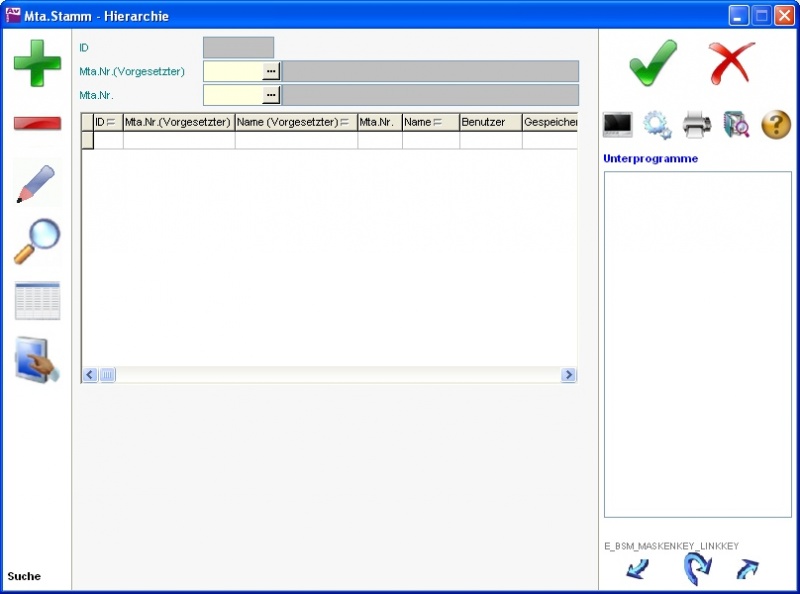Select the pencil edit icon

37,184
